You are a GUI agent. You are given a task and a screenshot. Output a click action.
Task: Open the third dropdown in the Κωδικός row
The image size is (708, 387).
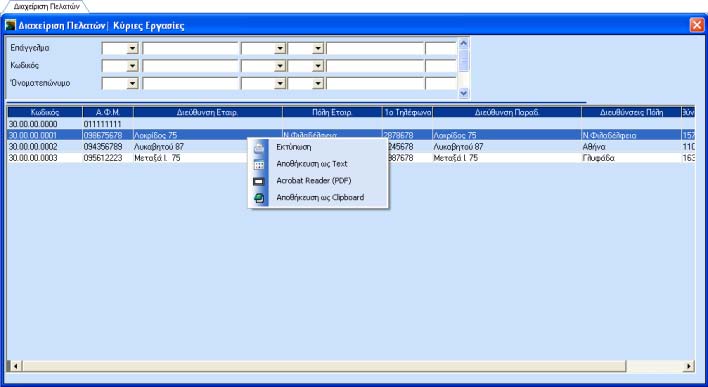(318, 66)
